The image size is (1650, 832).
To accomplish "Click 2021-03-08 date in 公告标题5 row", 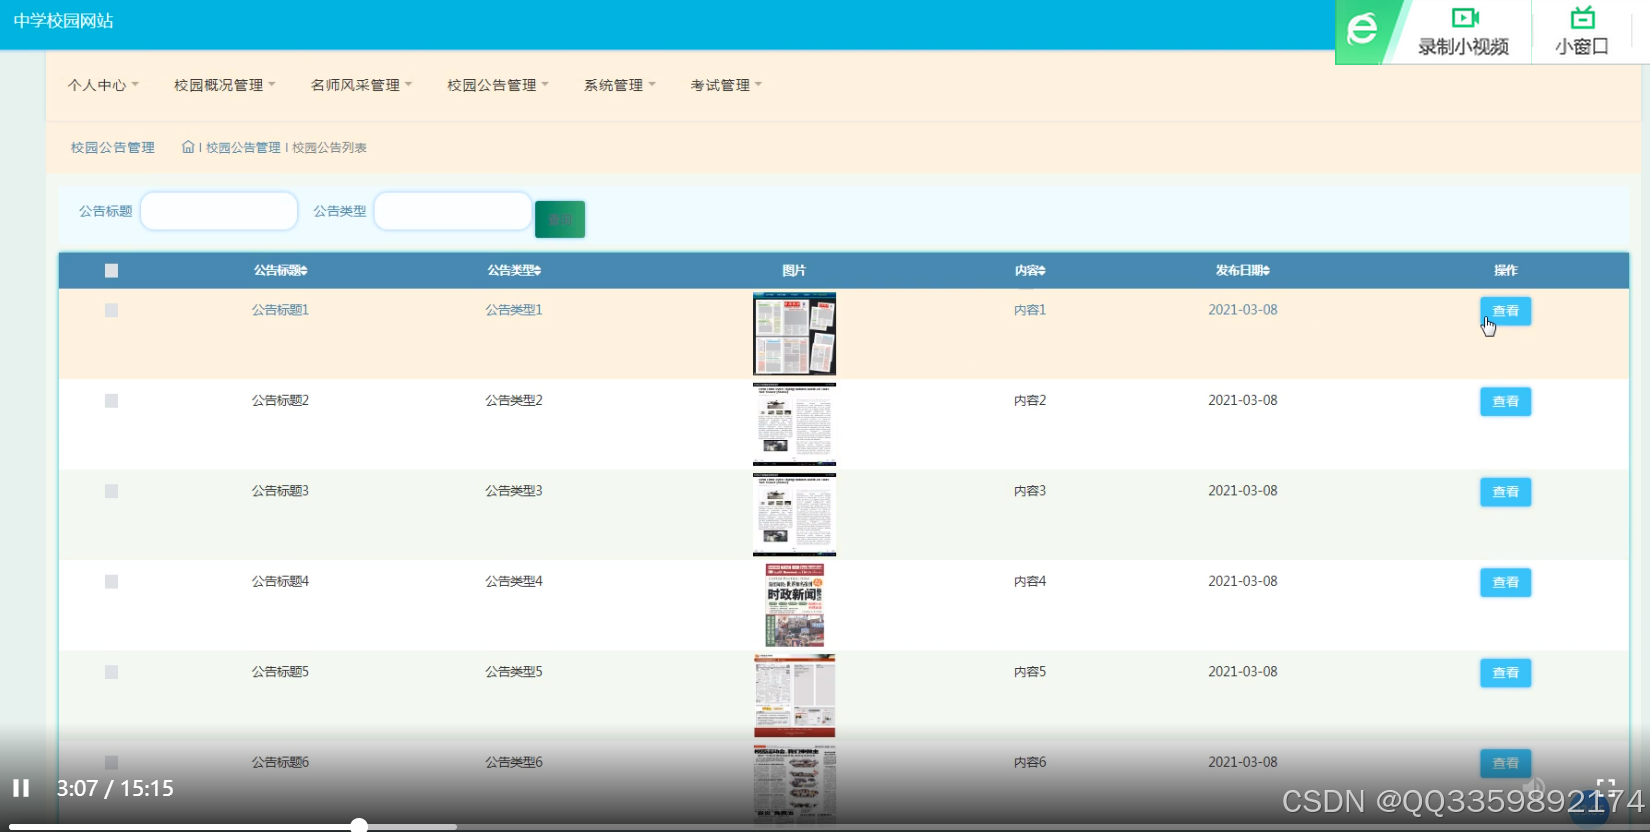I will click(1243, 672).
